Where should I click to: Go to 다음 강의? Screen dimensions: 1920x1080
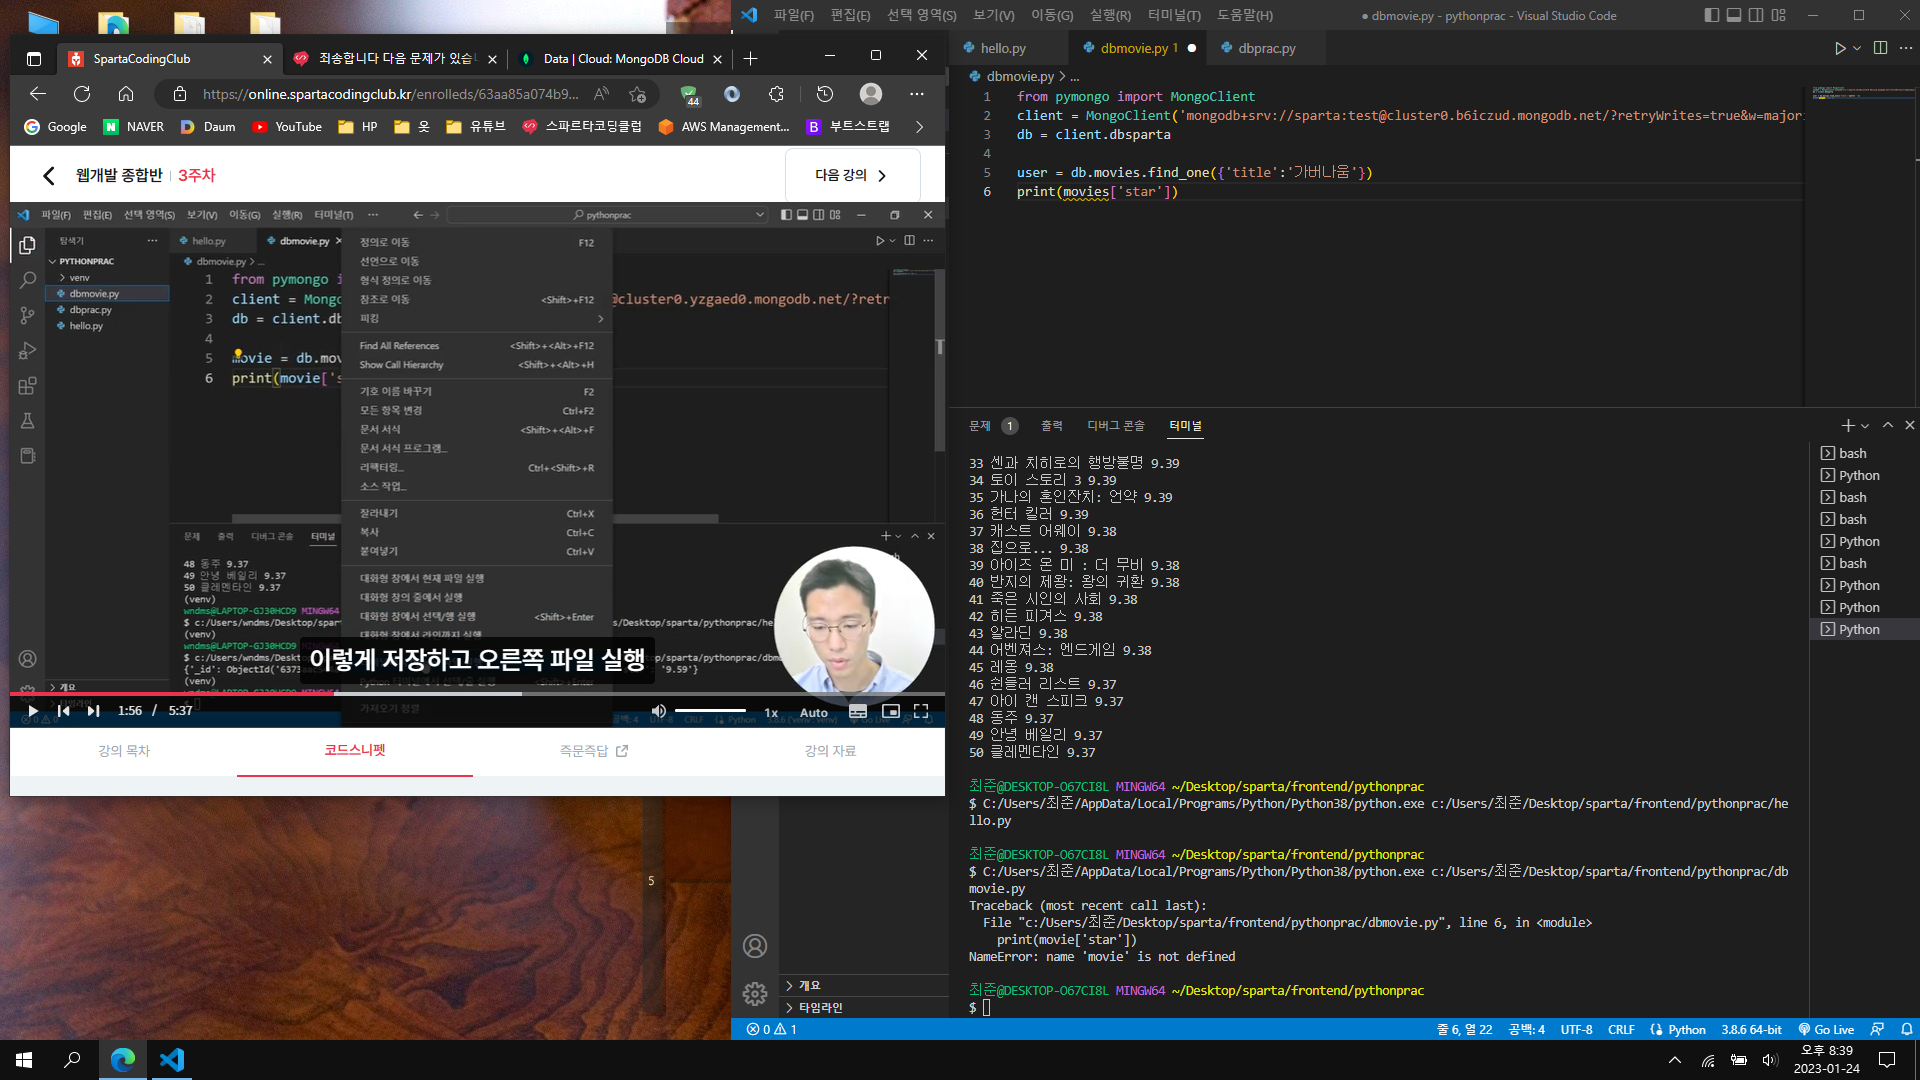point(852,175)
